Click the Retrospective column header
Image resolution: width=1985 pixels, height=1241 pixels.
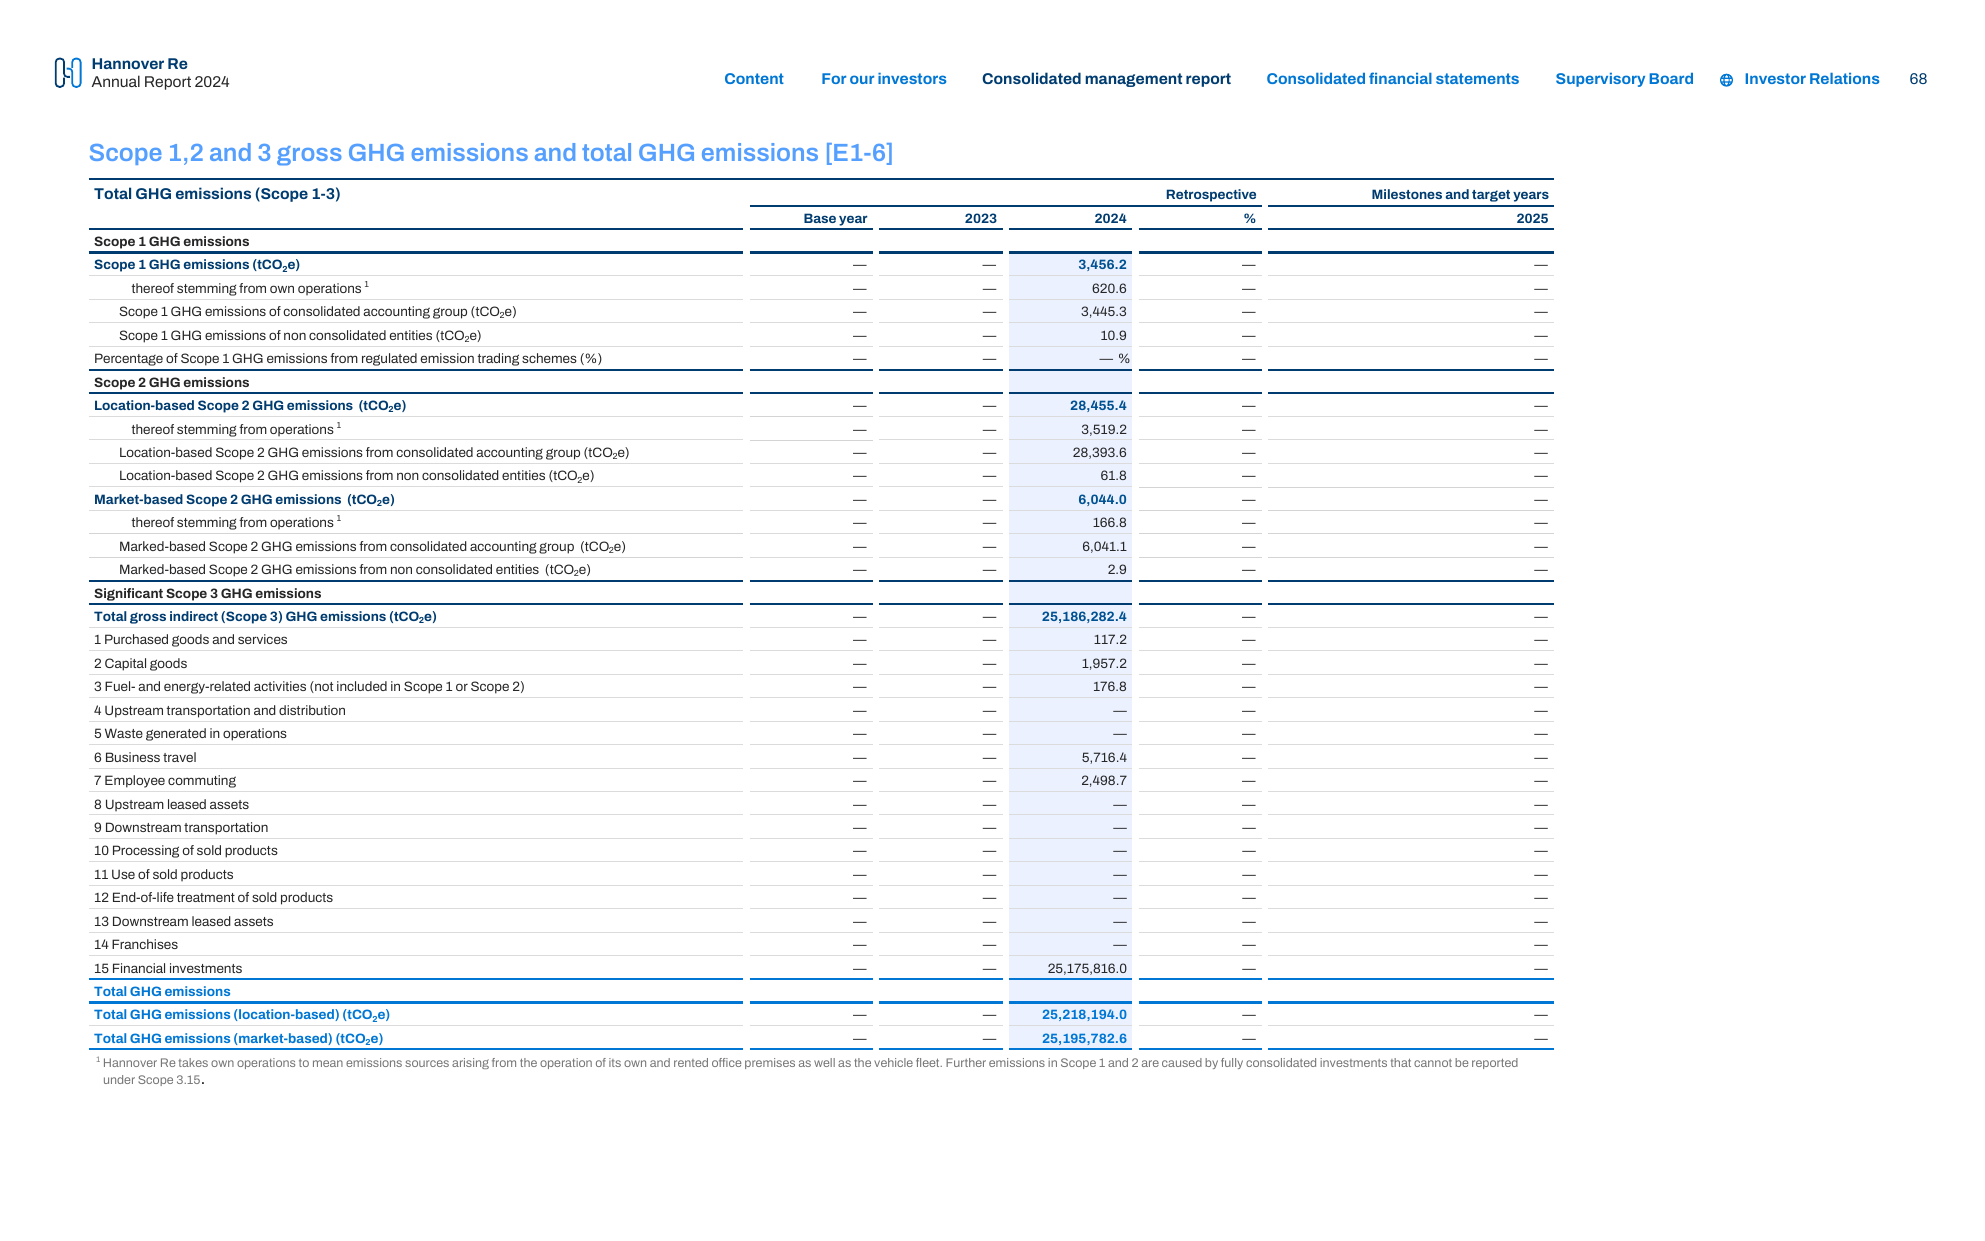[1210, 195]
